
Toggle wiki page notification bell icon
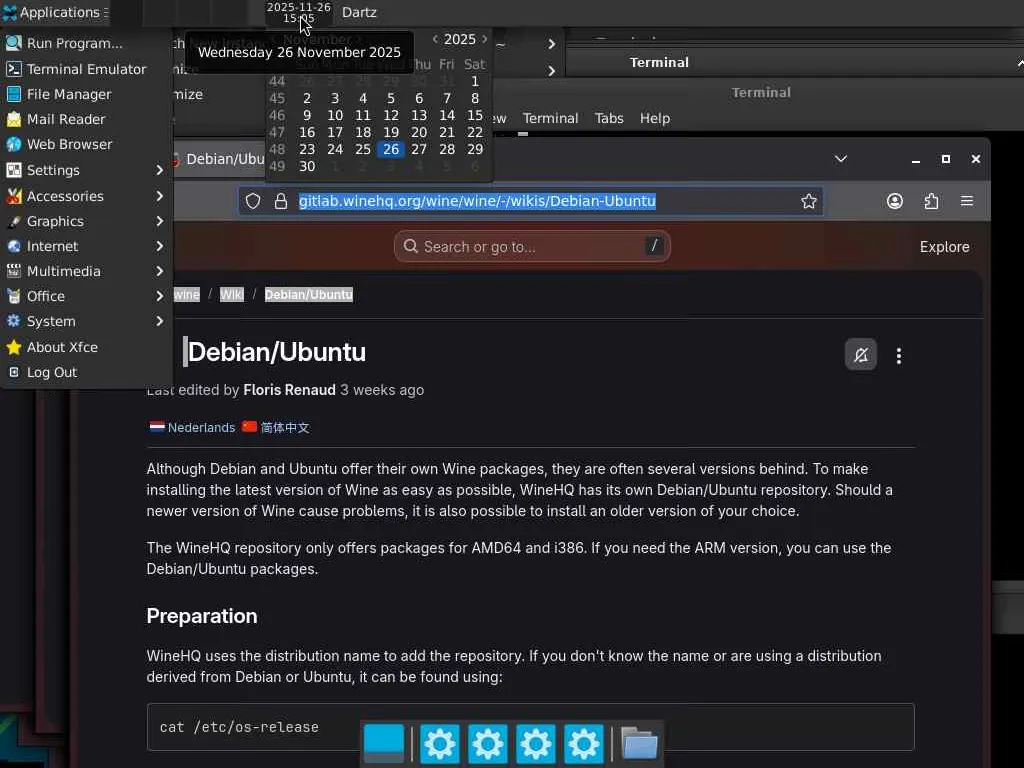861,355
